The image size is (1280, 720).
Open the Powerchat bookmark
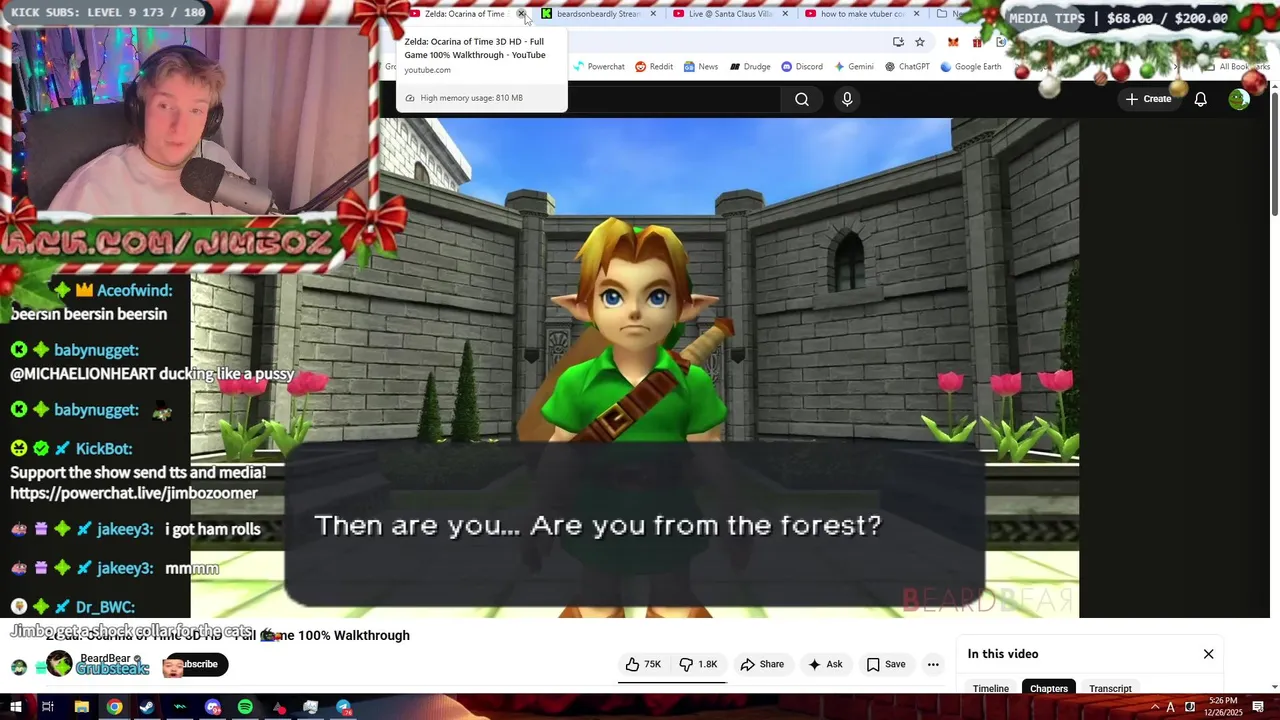pos(599,67)
